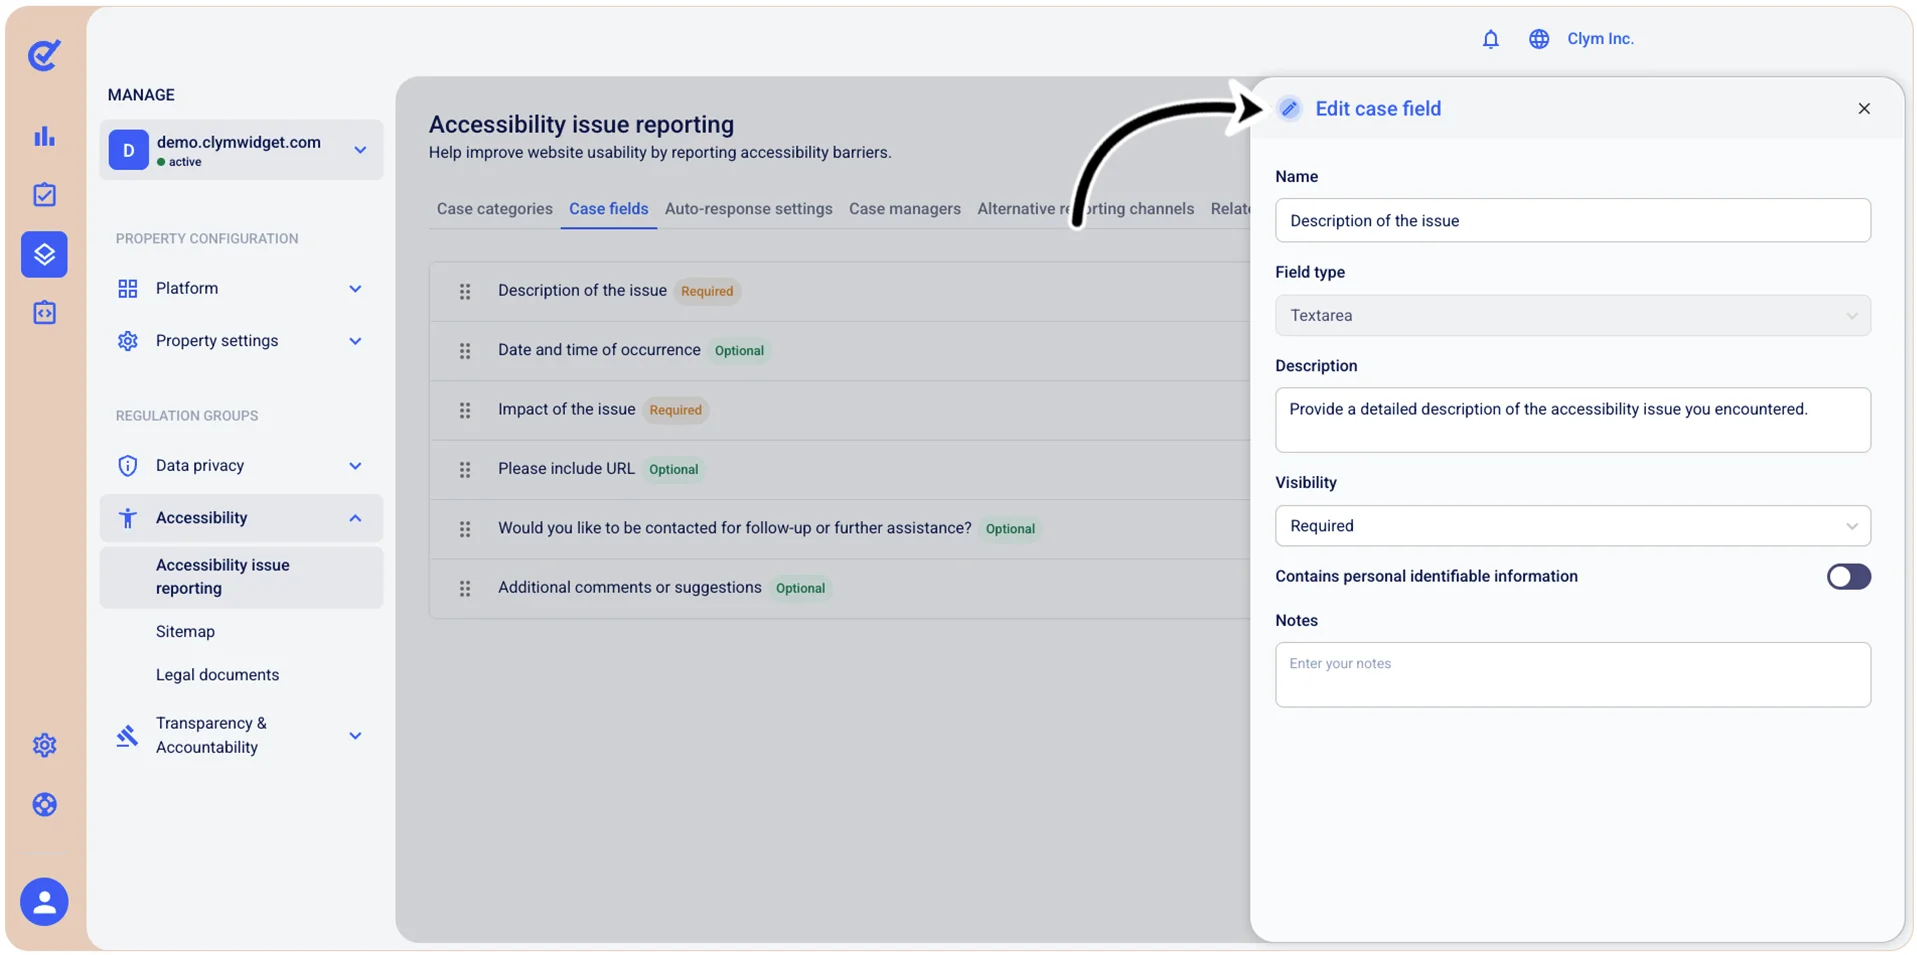1917x955 pixels.
Task: Open the bar chart analytics sidebar icon
Action: pyautogui.click(x=44, y=136)
